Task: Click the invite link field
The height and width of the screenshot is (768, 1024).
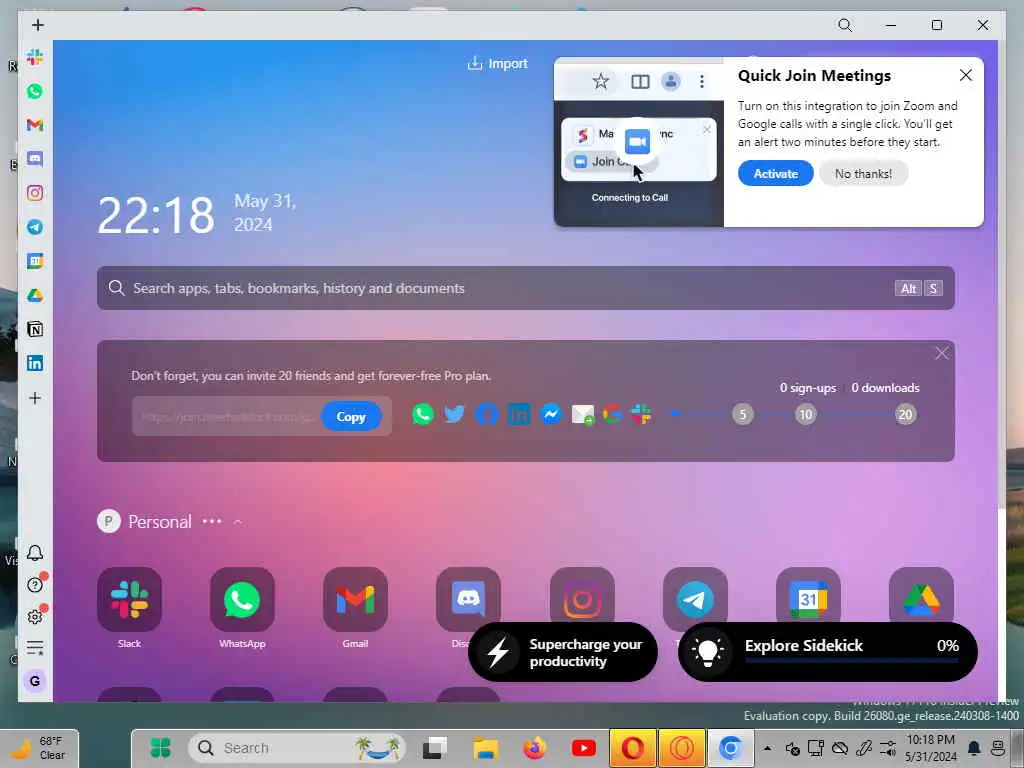Action: (x=227, y=417)
